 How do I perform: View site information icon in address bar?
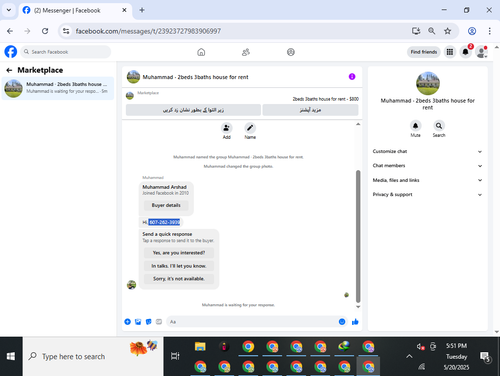66,31
